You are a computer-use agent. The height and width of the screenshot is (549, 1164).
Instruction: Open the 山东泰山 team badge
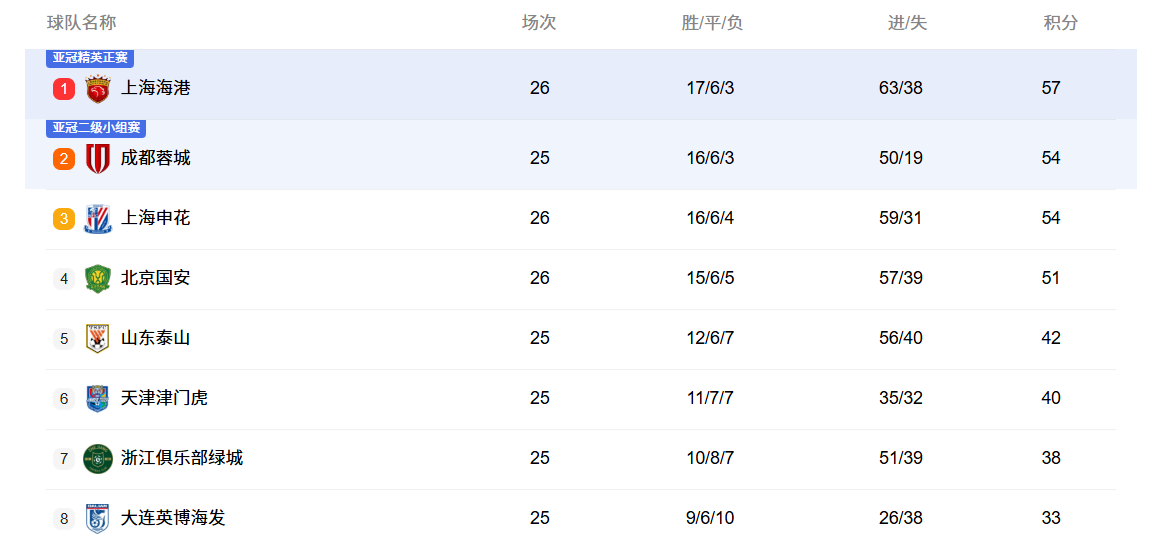click(x=97, y=338)
